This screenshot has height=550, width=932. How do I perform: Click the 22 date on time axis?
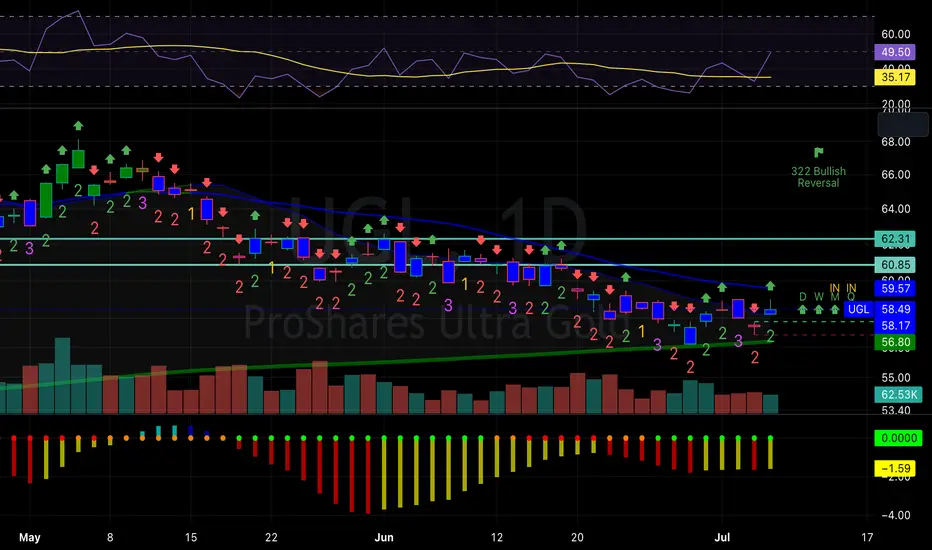click(x=271, y=538)
